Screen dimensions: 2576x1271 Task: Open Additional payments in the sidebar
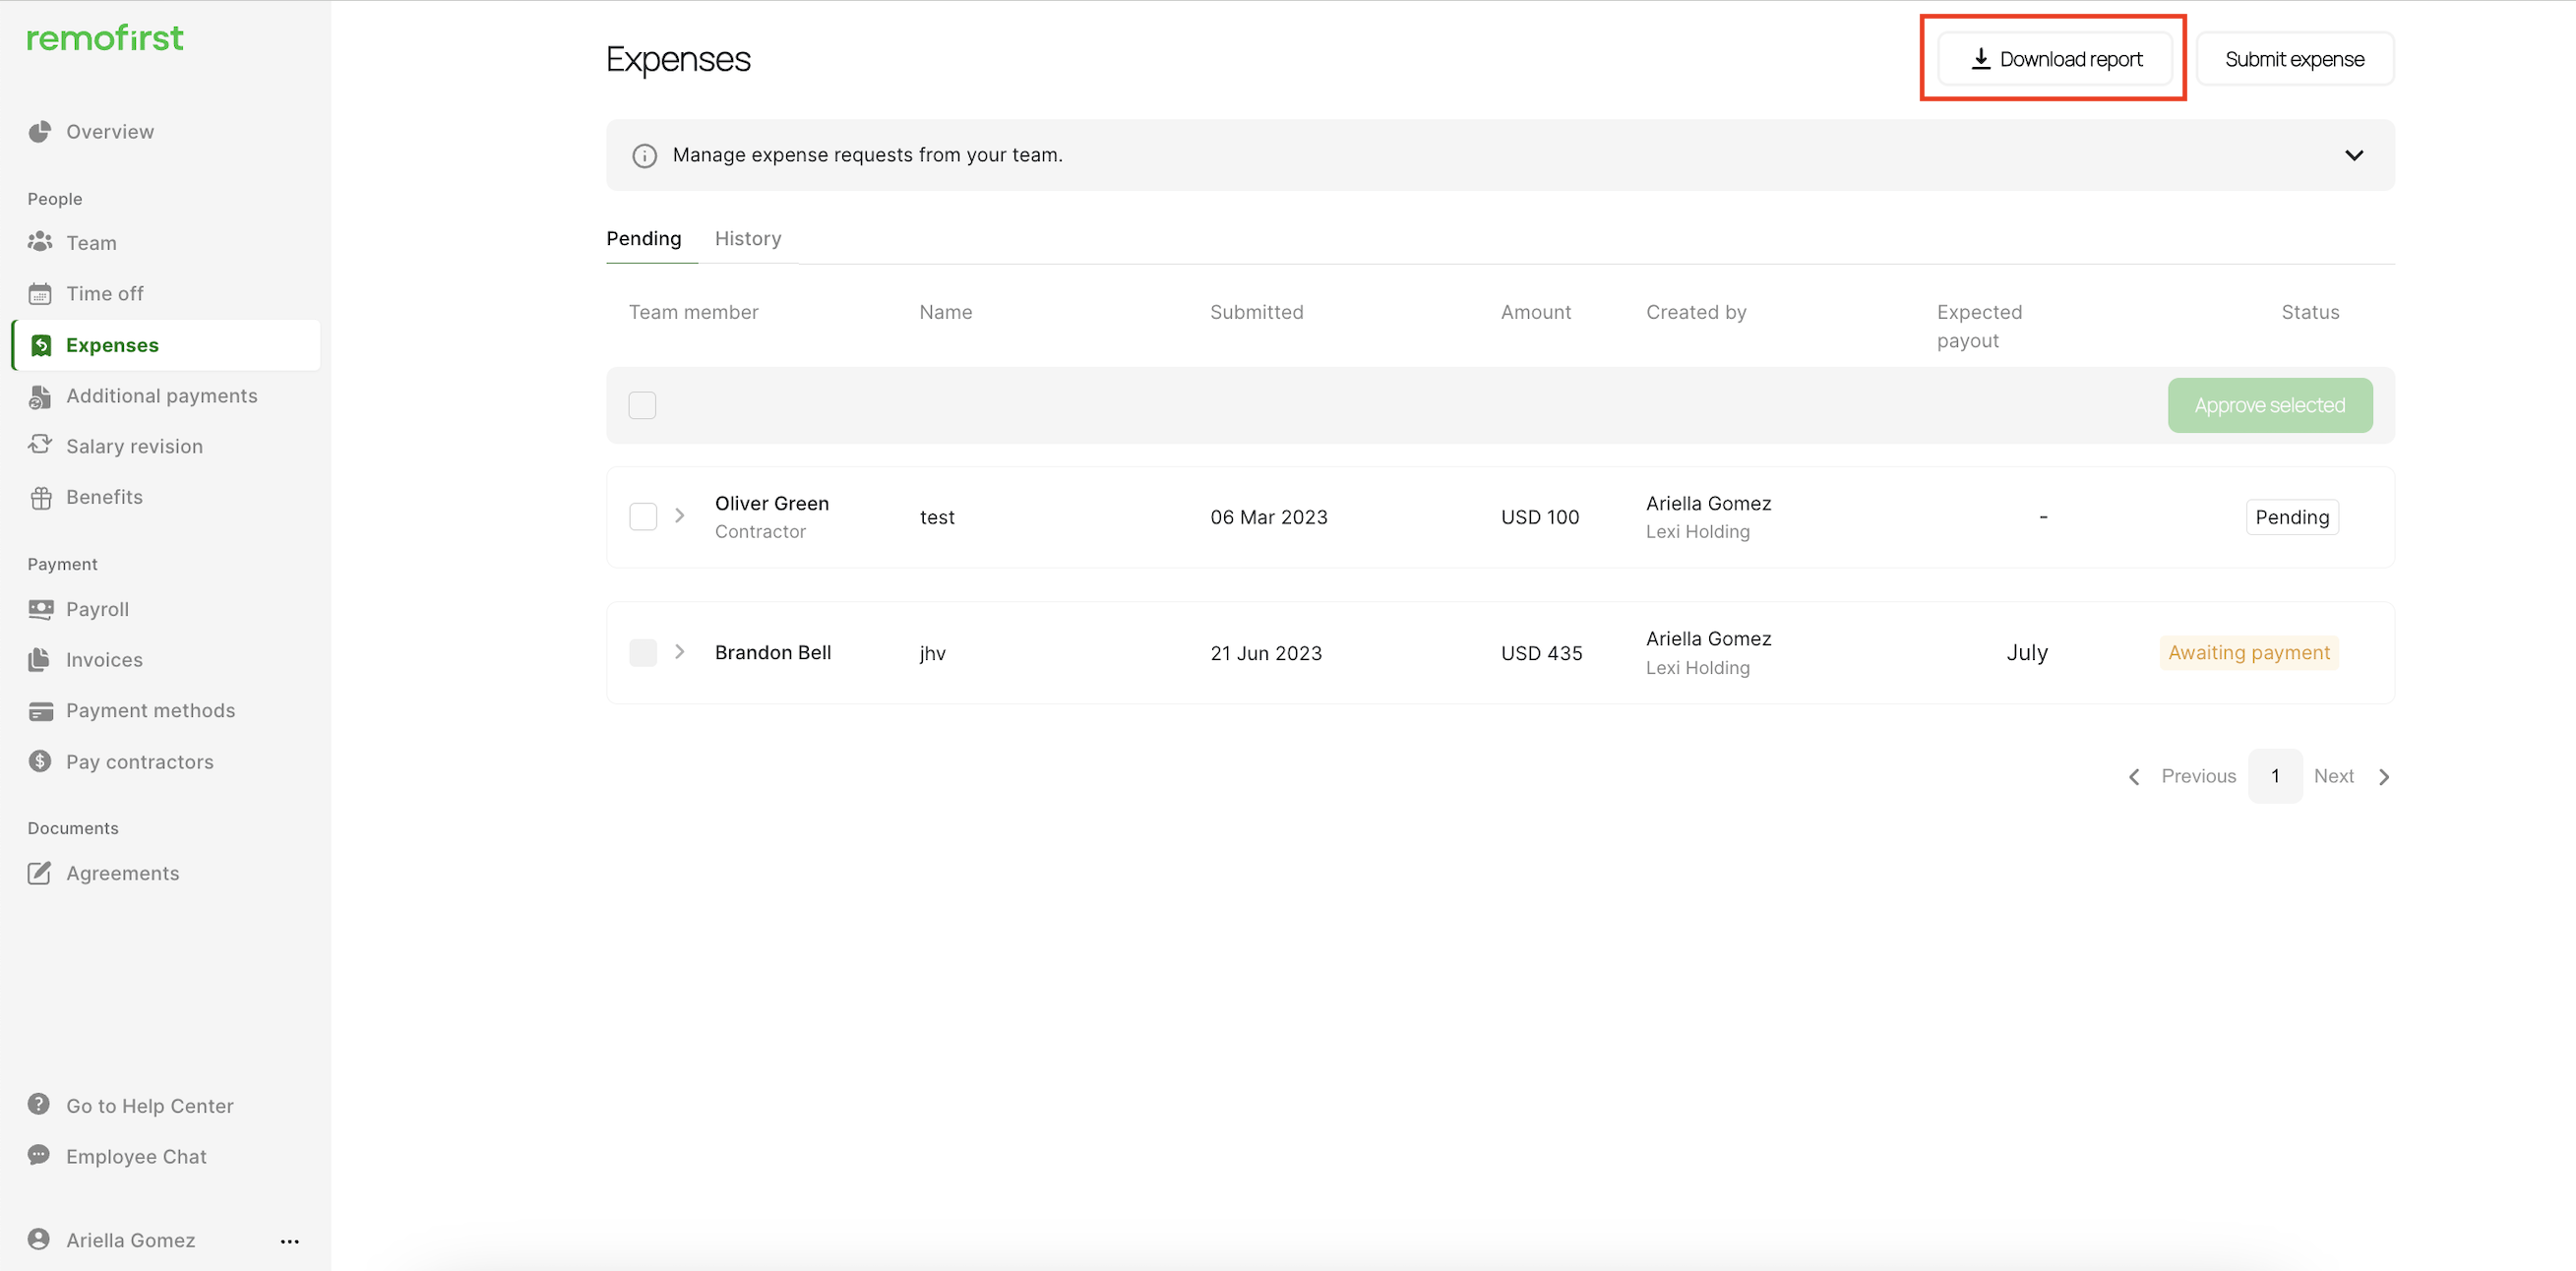161,396
